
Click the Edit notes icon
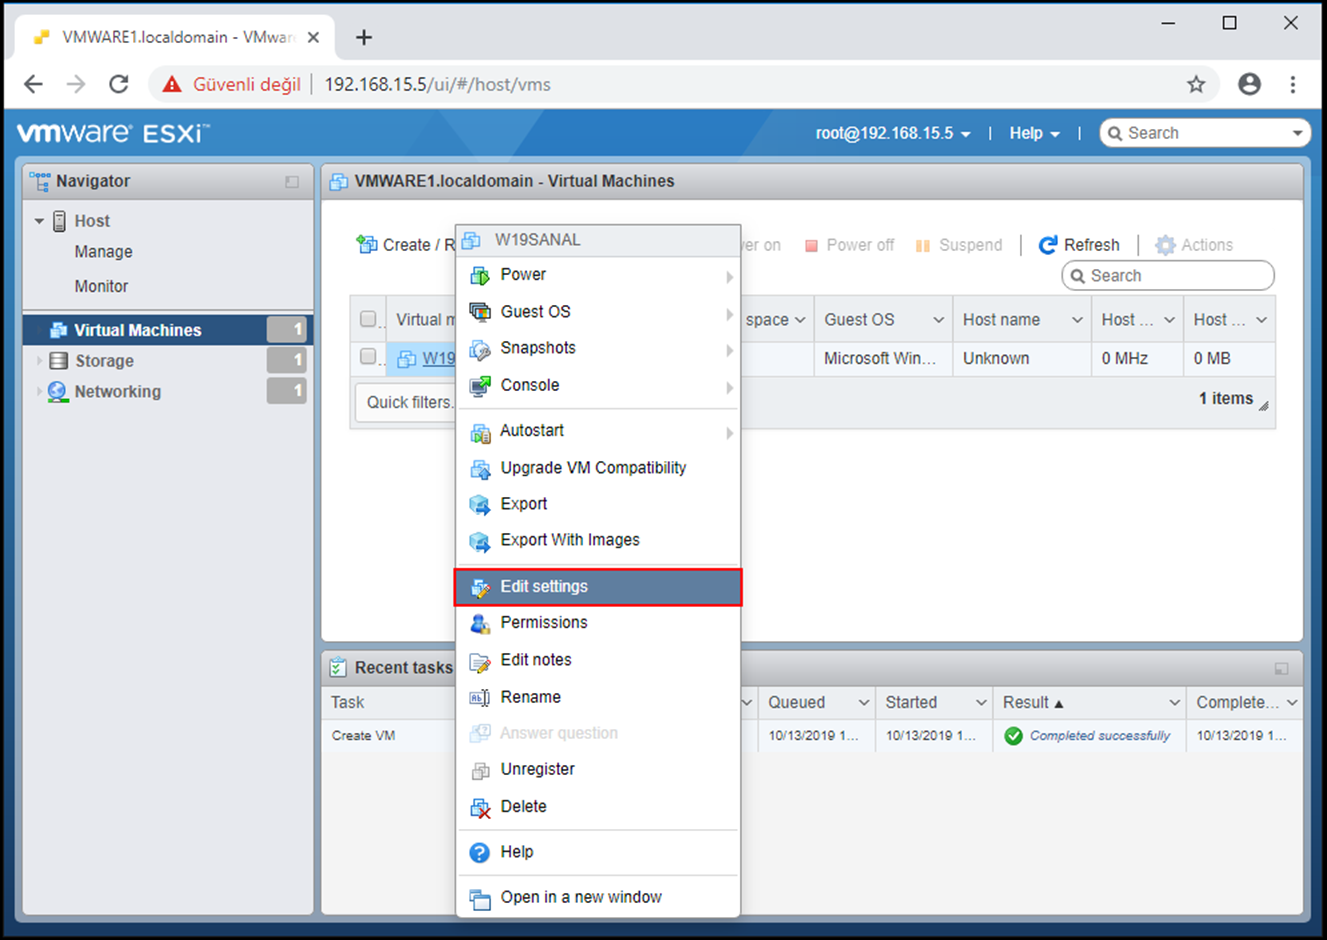click(x=480, y=661)
